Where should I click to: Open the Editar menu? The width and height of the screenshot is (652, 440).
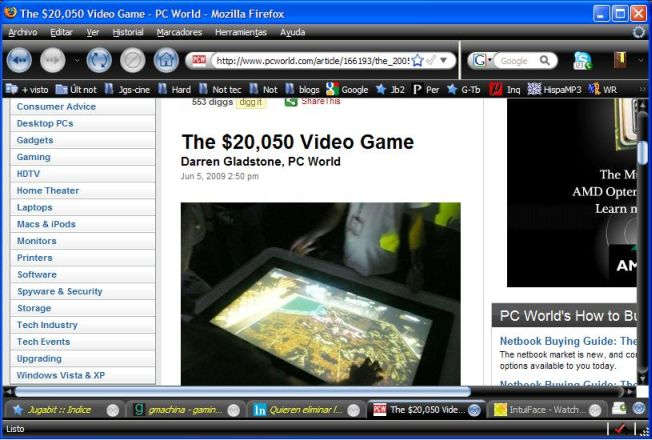(62, 32)
